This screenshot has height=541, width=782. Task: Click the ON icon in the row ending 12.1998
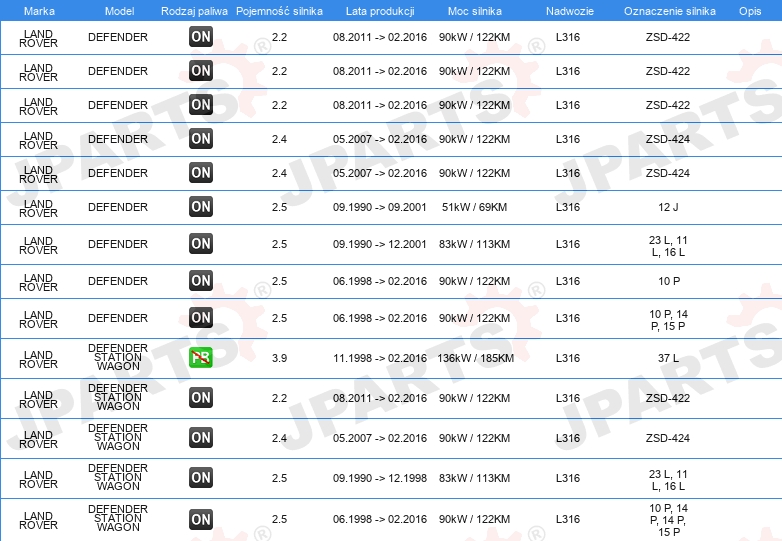(201, 478)
